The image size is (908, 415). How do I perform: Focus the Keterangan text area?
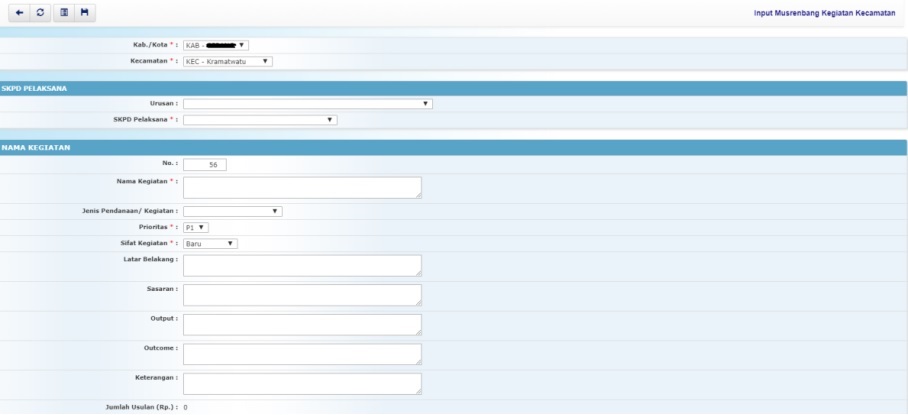[x=301, y=384]
